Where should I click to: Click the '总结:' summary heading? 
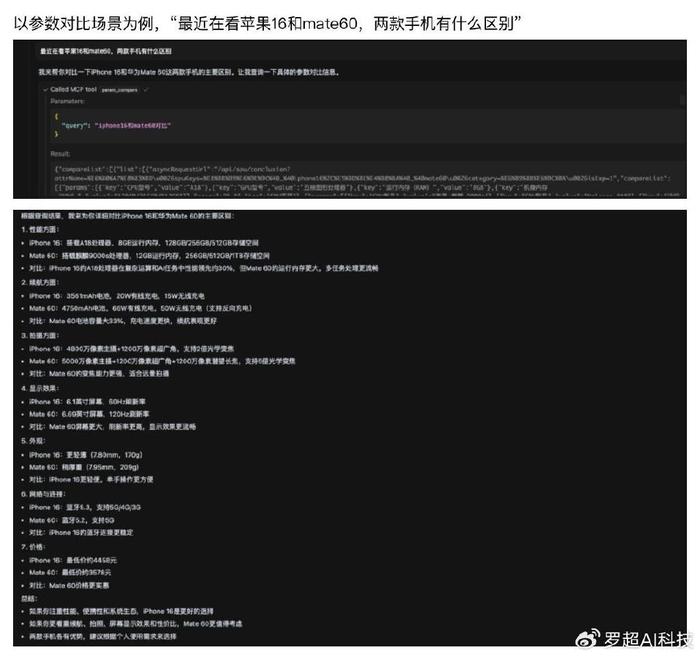tap(29, 599)
